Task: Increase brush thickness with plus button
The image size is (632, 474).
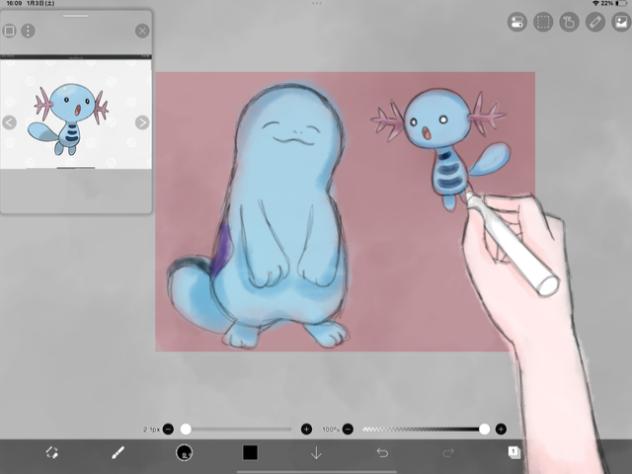Action: (306, 429)
